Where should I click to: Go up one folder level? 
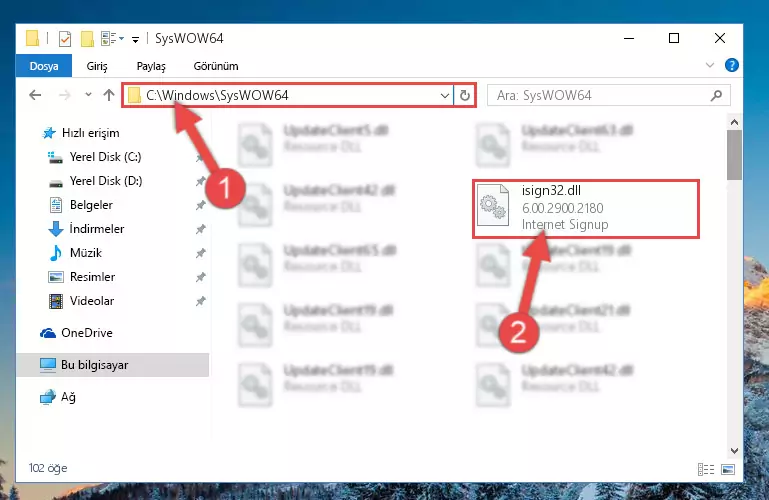point(109,95)
